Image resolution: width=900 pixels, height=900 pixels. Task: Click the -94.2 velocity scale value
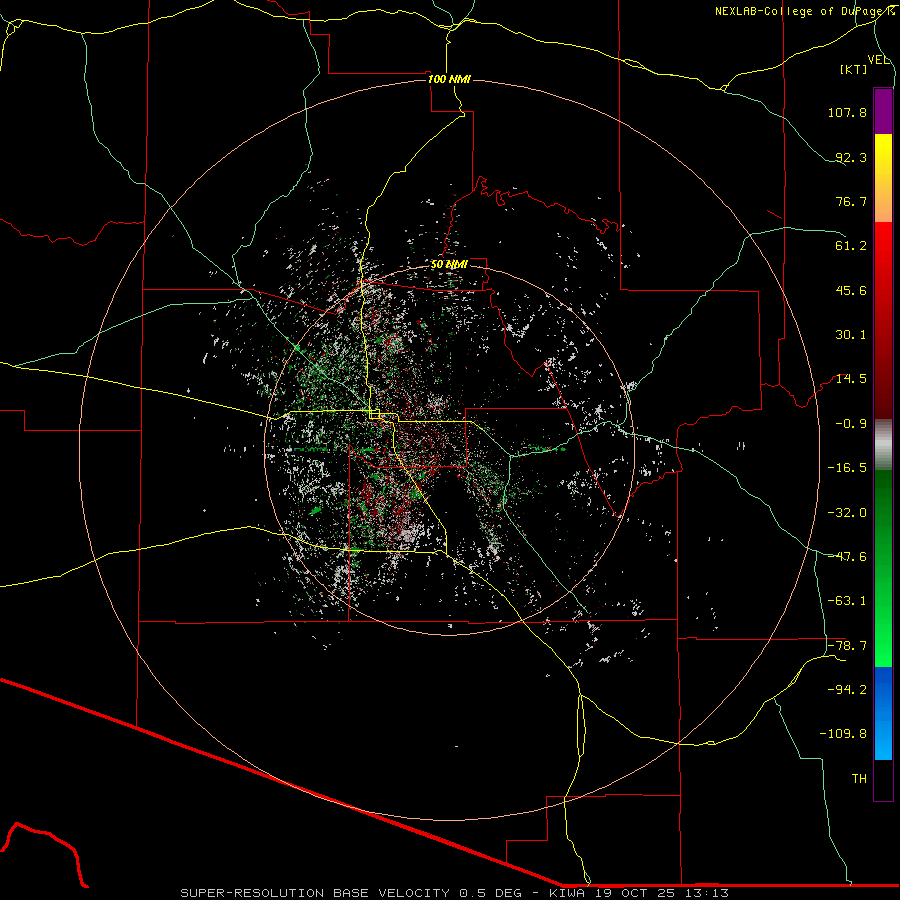[847, 690]
